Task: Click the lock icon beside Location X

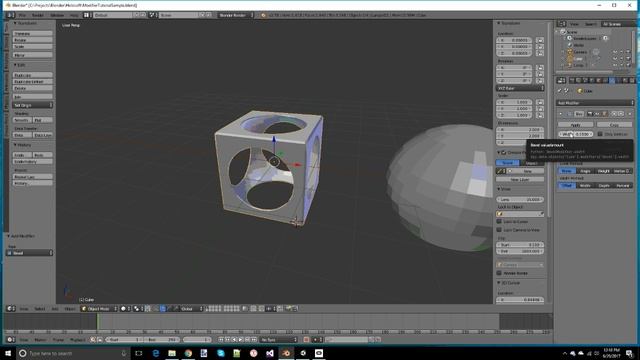Action: point(540,40)
